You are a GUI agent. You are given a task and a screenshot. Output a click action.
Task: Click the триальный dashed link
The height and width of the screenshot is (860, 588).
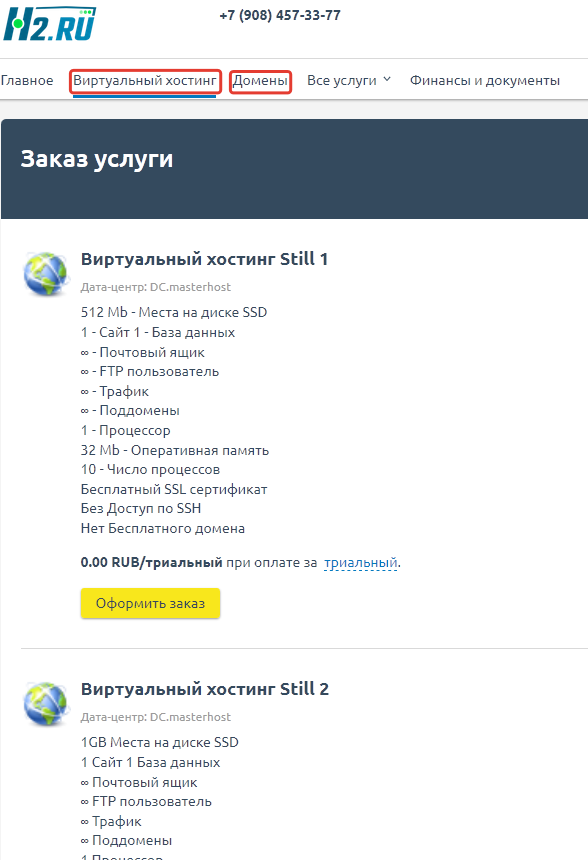click(x=360, y=563)
